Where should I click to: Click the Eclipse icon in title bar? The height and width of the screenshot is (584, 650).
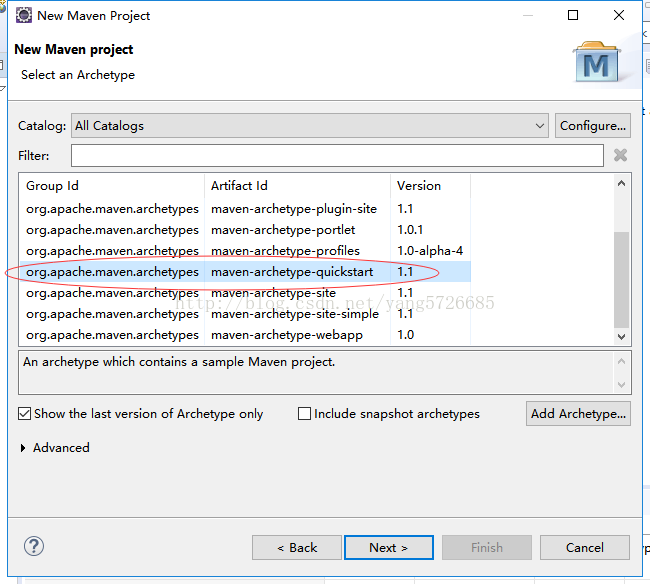(x=24, y=15)
